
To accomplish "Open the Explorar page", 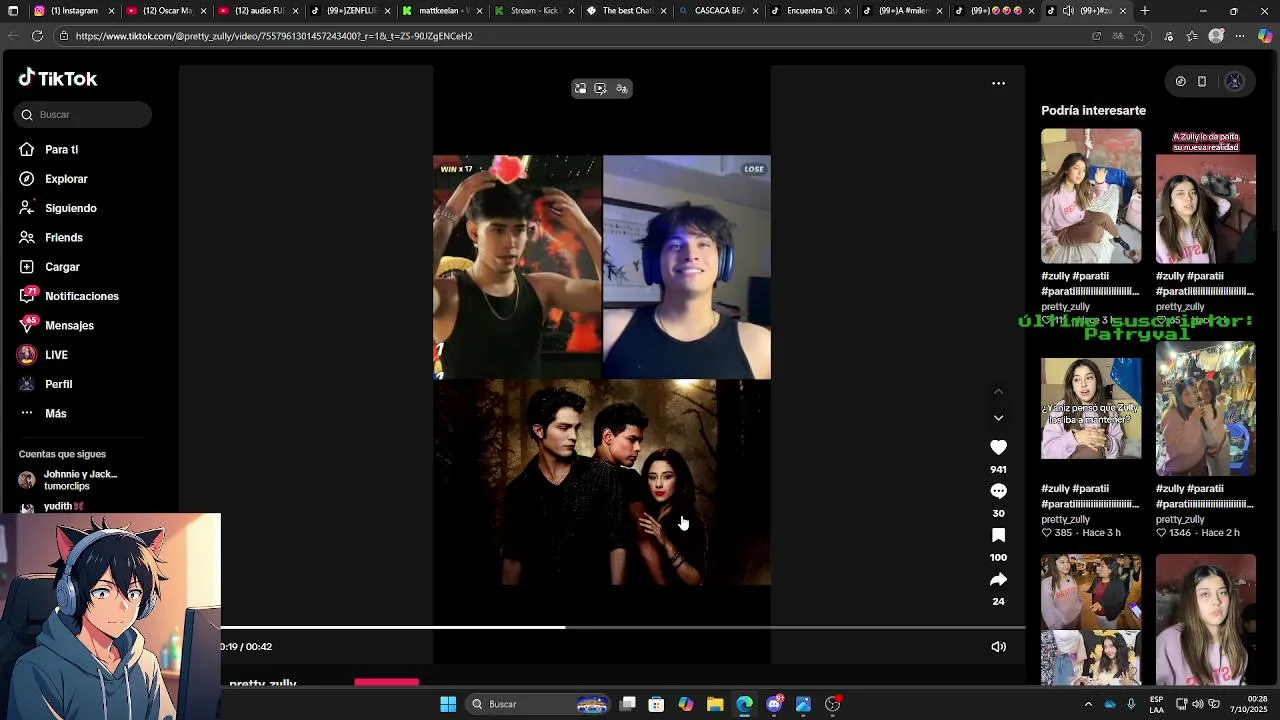I will (66, 179).
